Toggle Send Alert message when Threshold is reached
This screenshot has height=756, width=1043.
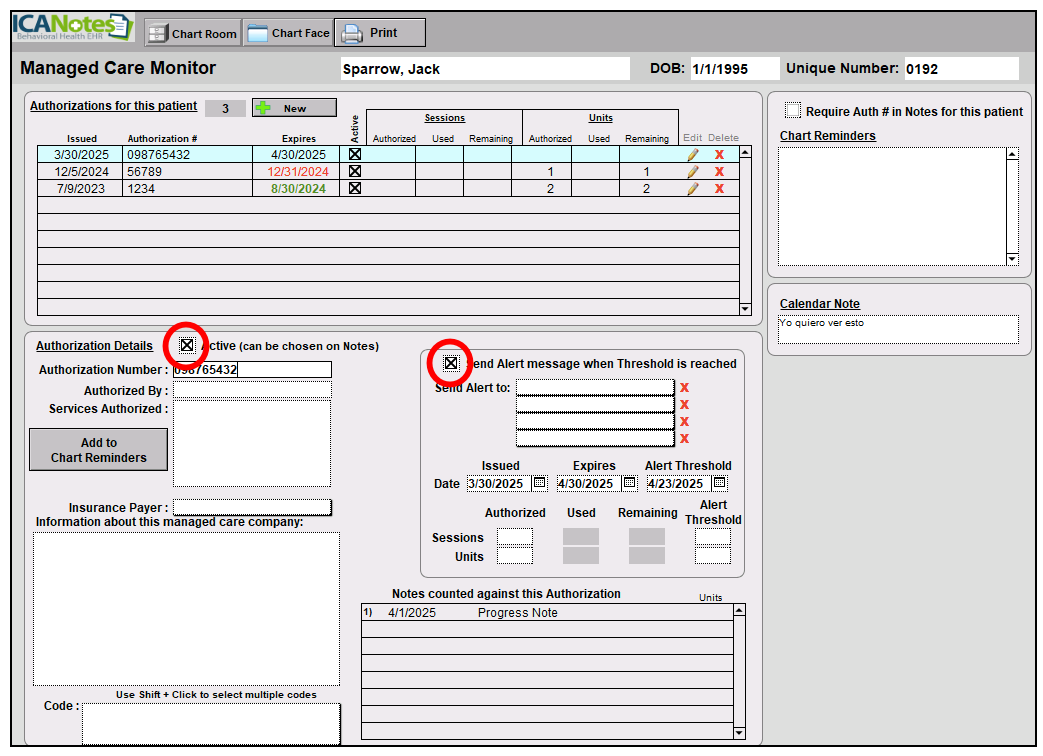(451, 363)
